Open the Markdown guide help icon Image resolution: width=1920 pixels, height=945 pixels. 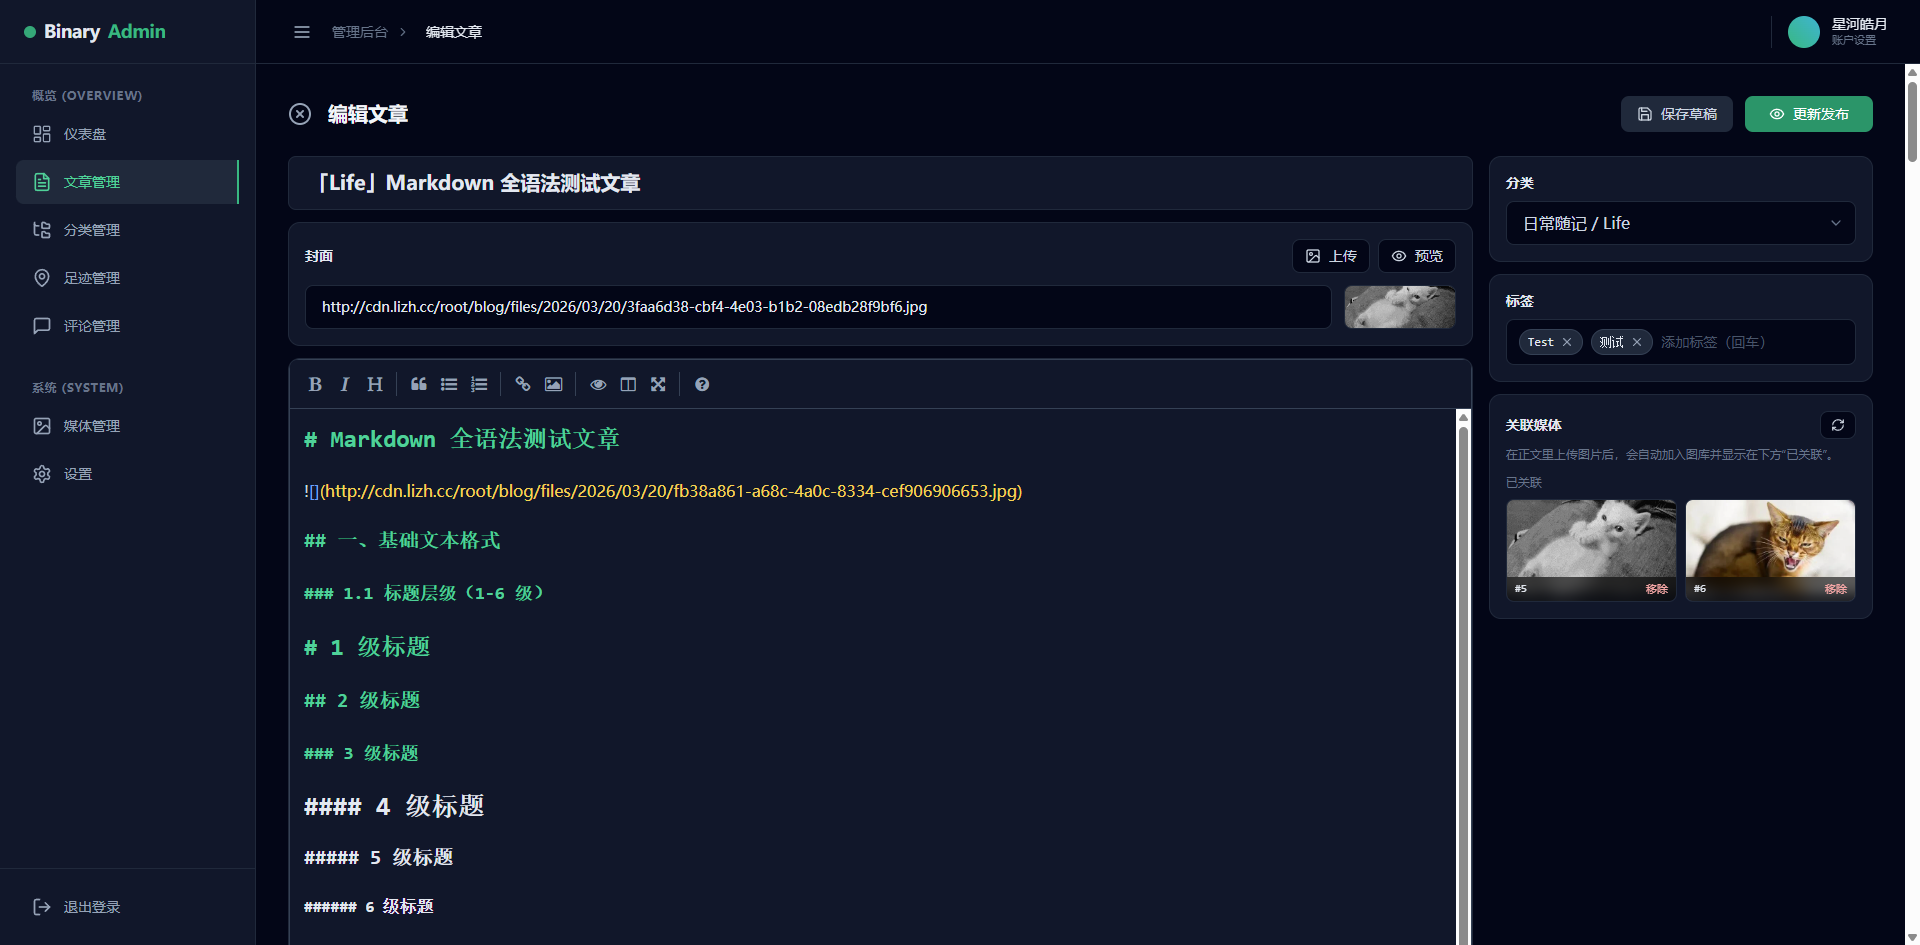pos(702,384)
